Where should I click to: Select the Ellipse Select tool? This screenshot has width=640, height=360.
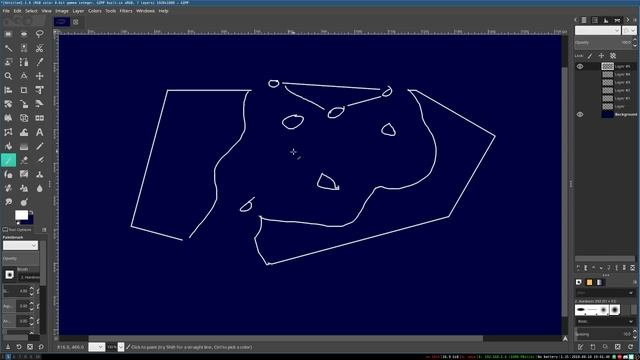coord(24,34)
